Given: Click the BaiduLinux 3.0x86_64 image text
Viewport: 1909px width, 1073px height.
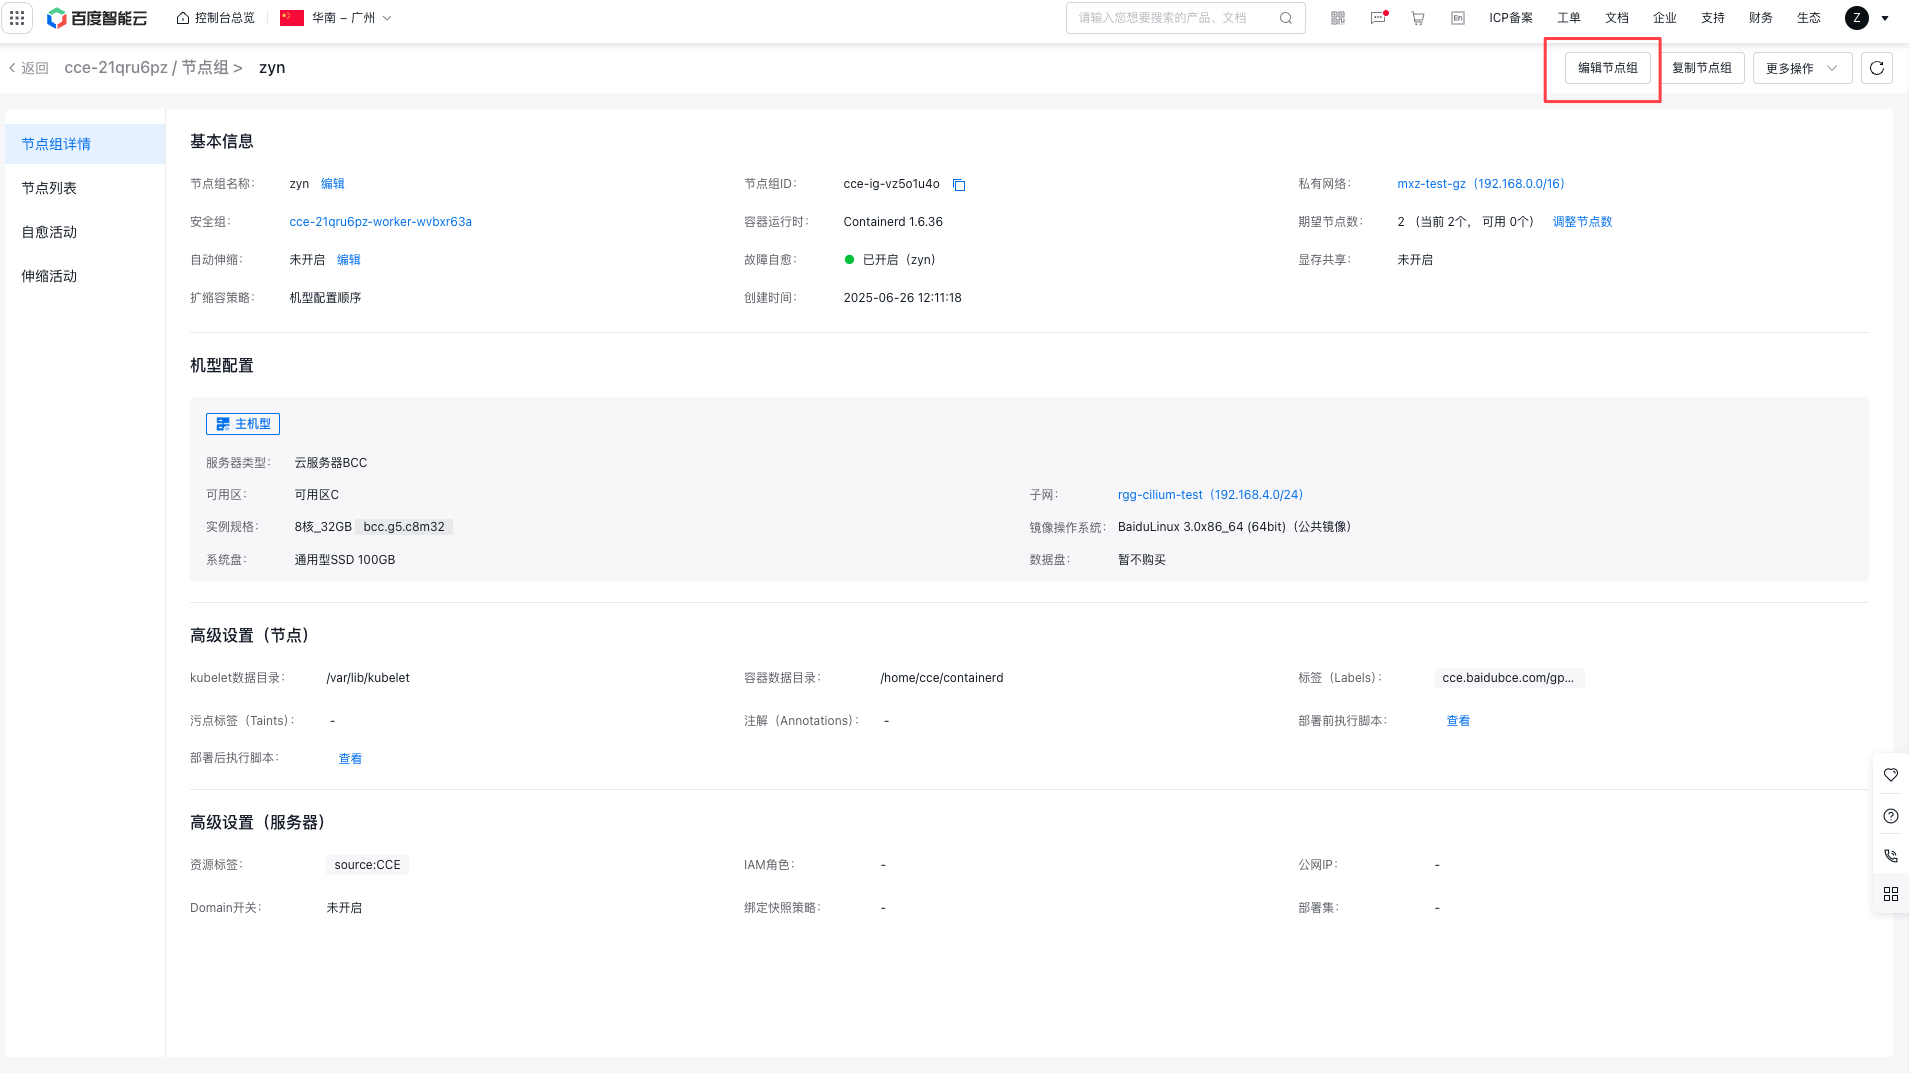Looking at the screenshot, I should 1234,527.
